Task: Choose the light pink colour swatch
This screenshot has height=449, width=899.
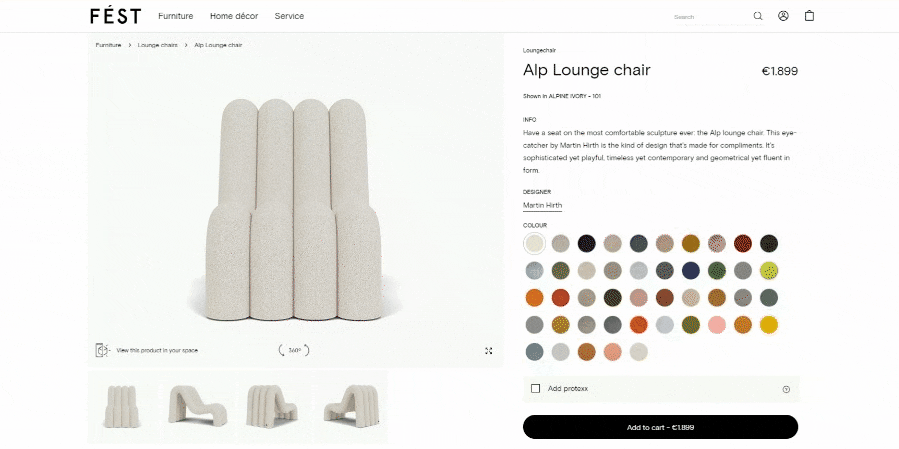Action: [717, 324]
